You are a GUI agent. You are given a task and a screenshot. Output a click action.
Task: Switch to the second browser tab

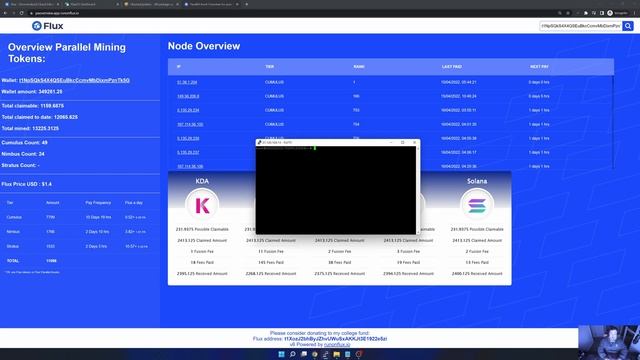coord(91,4)
